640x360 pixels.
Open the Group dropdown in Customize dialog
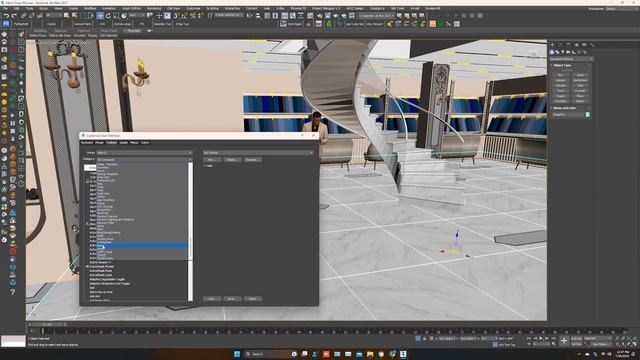[144, 153]
